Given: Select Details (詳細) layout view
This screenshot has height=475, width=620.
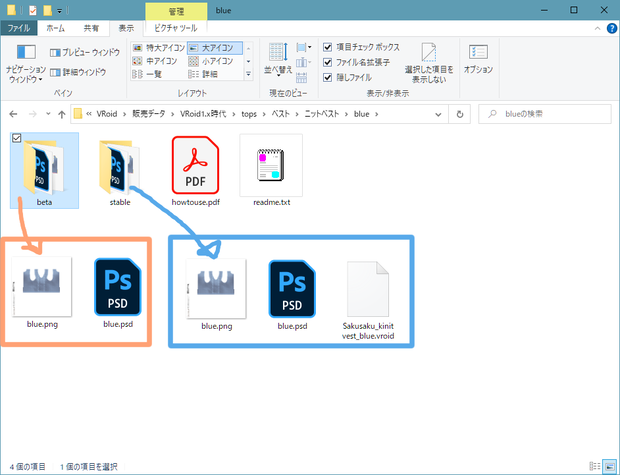Looking at the screenshot, I should coord(203,74).
